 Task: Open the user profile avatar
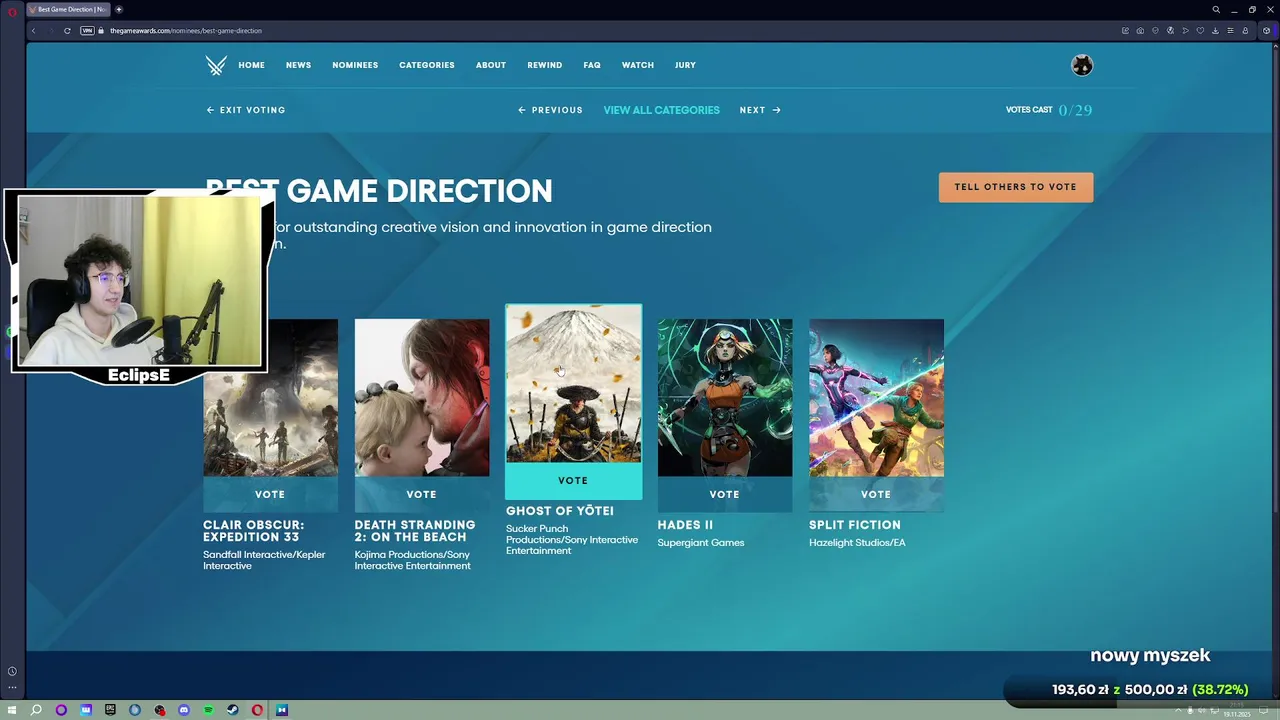[x=1082, y=65]
